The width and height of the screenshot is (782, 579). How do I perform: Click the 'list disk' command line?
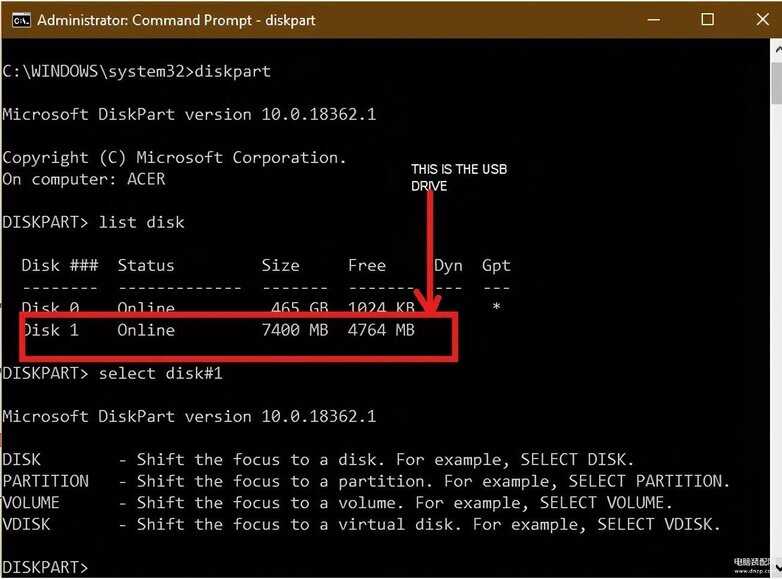(93, 222)
